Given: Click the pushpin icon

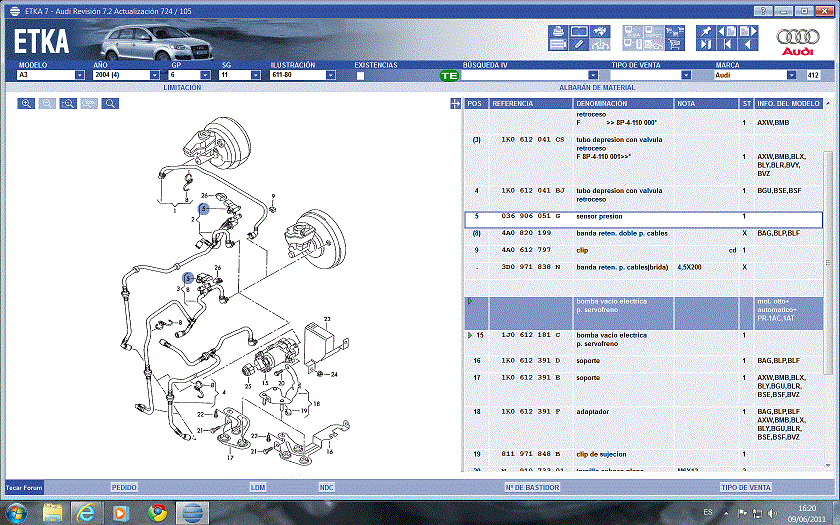Looking at the screenshot, I should pos(706,32).
